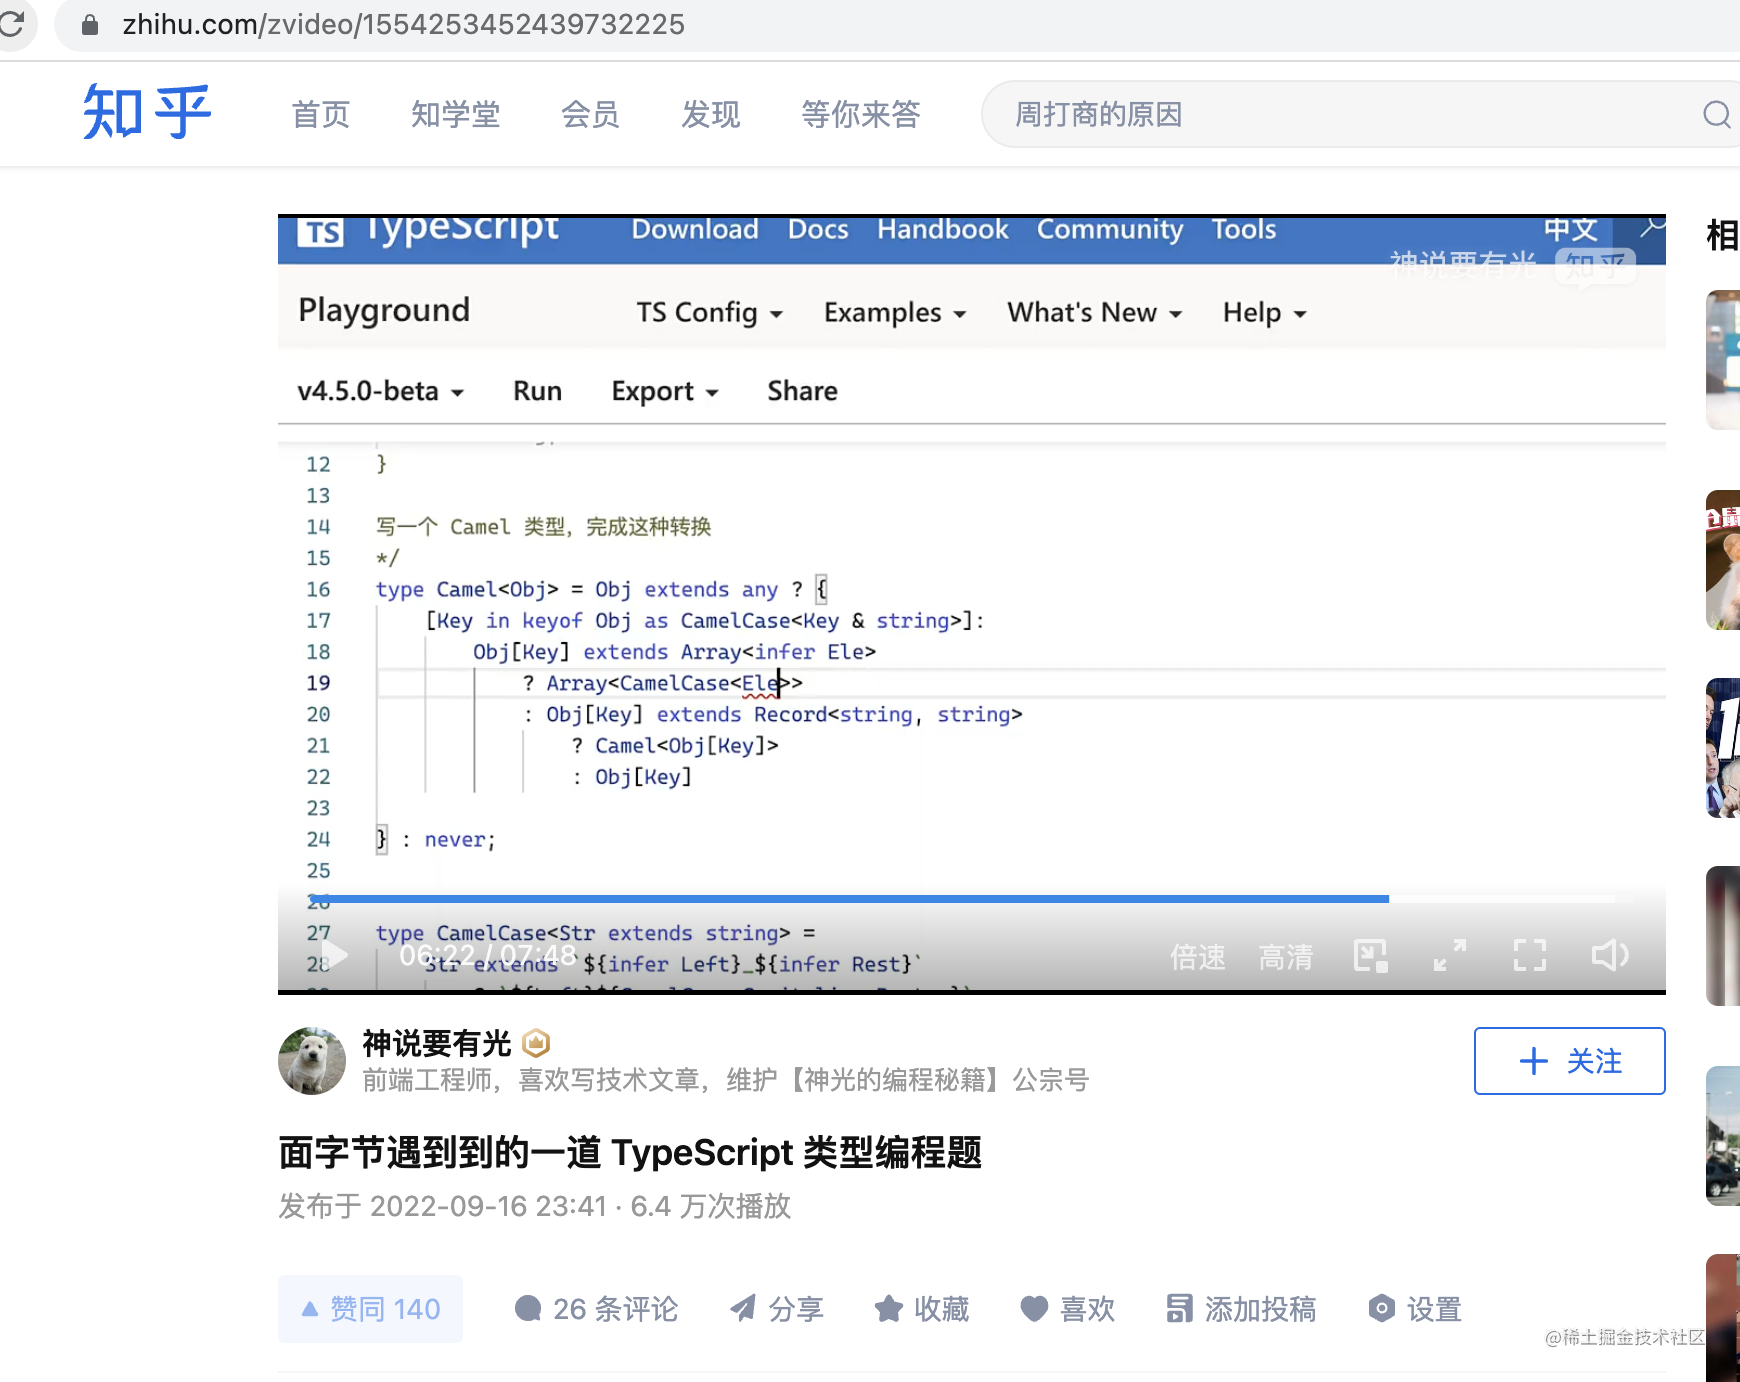Click the search magnifier icon
This screenshot has height=1382, width=1740.
pos(1716,115)
